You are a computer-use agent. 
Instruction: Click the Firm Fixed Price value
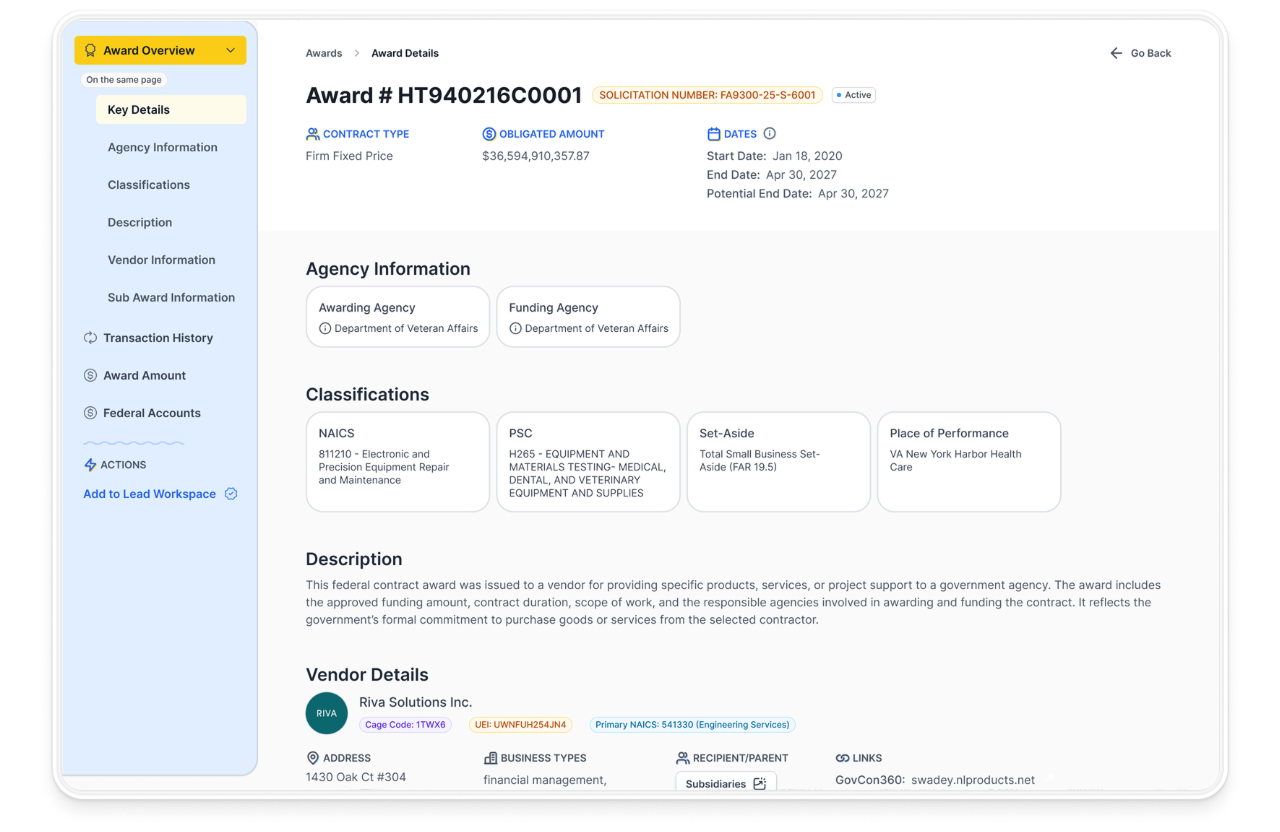point(349,156)
